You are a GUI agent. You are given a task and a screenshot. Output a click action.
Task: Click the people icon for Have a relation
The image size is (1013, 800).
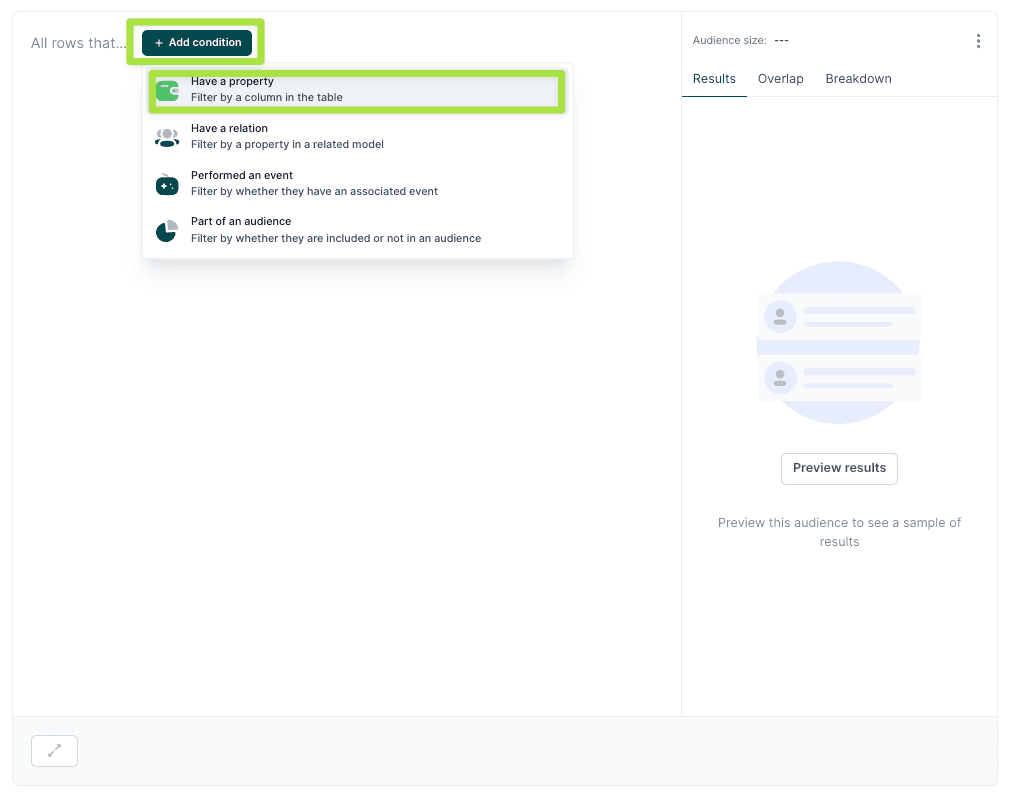[167, 137]
